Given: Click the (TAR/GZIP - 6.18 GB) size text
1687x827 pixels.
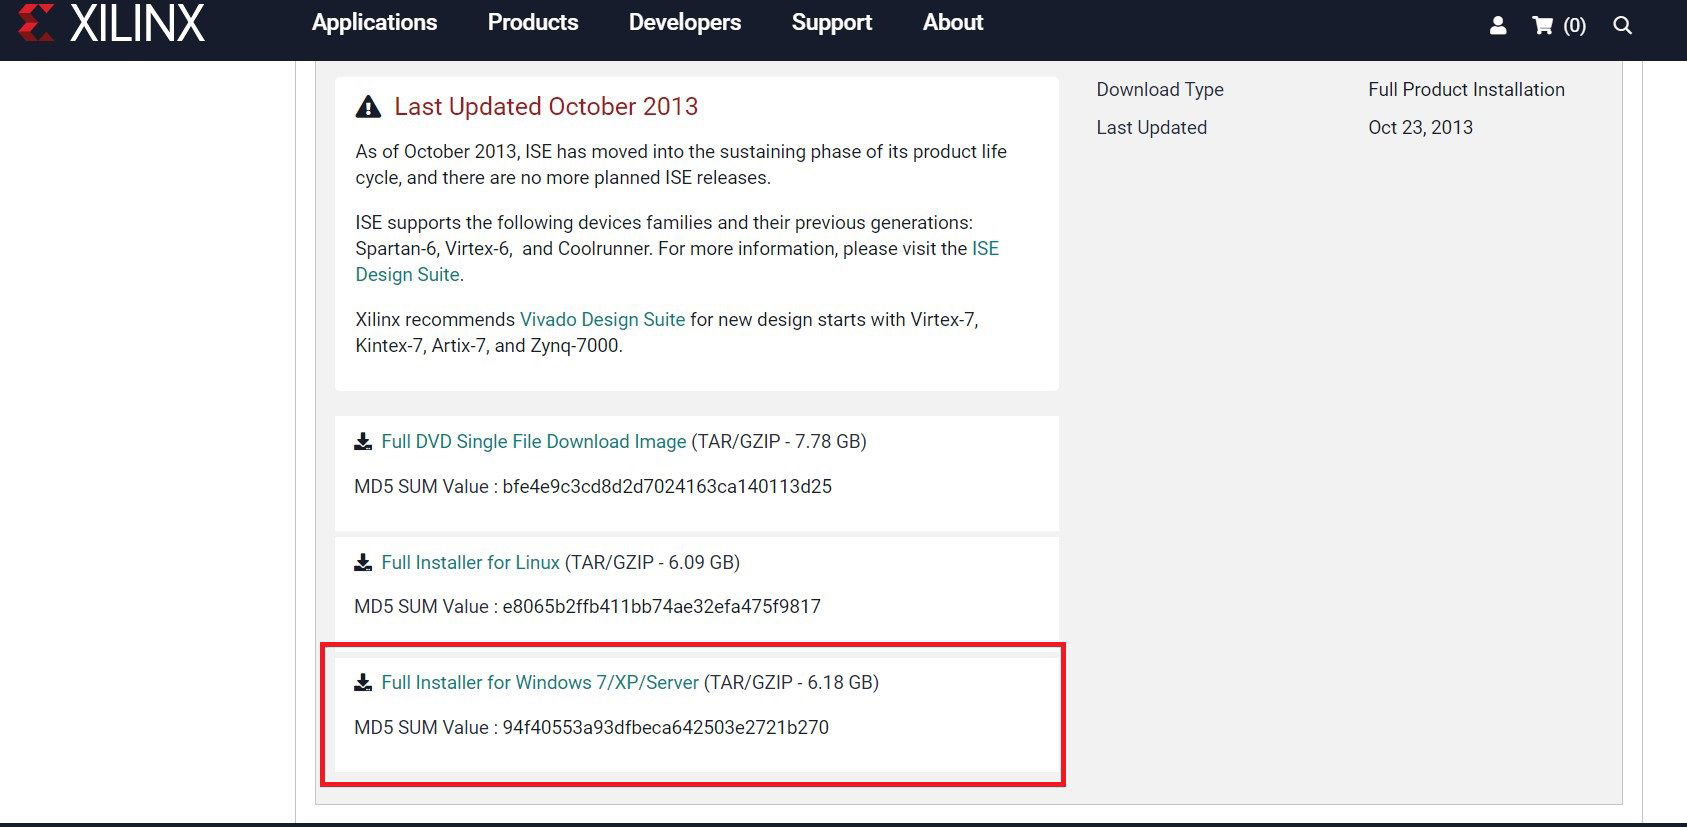Looking at the screenshot, I should [x=791, y=682].
